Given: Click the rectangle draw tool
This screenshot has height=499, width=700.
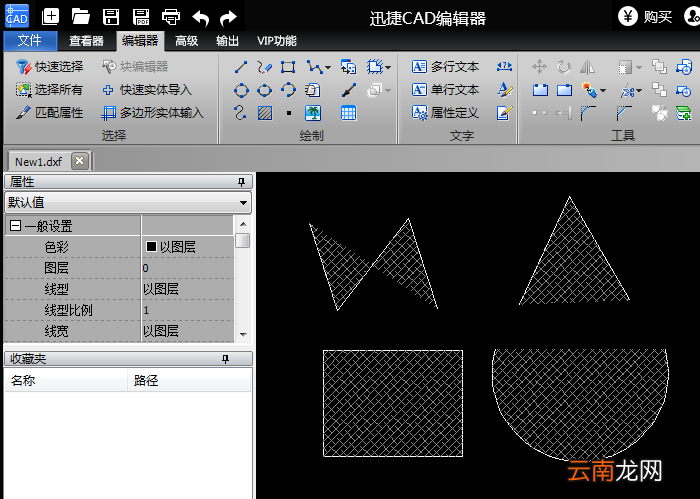Looking at the screenshot, I should tap(288, 67).
